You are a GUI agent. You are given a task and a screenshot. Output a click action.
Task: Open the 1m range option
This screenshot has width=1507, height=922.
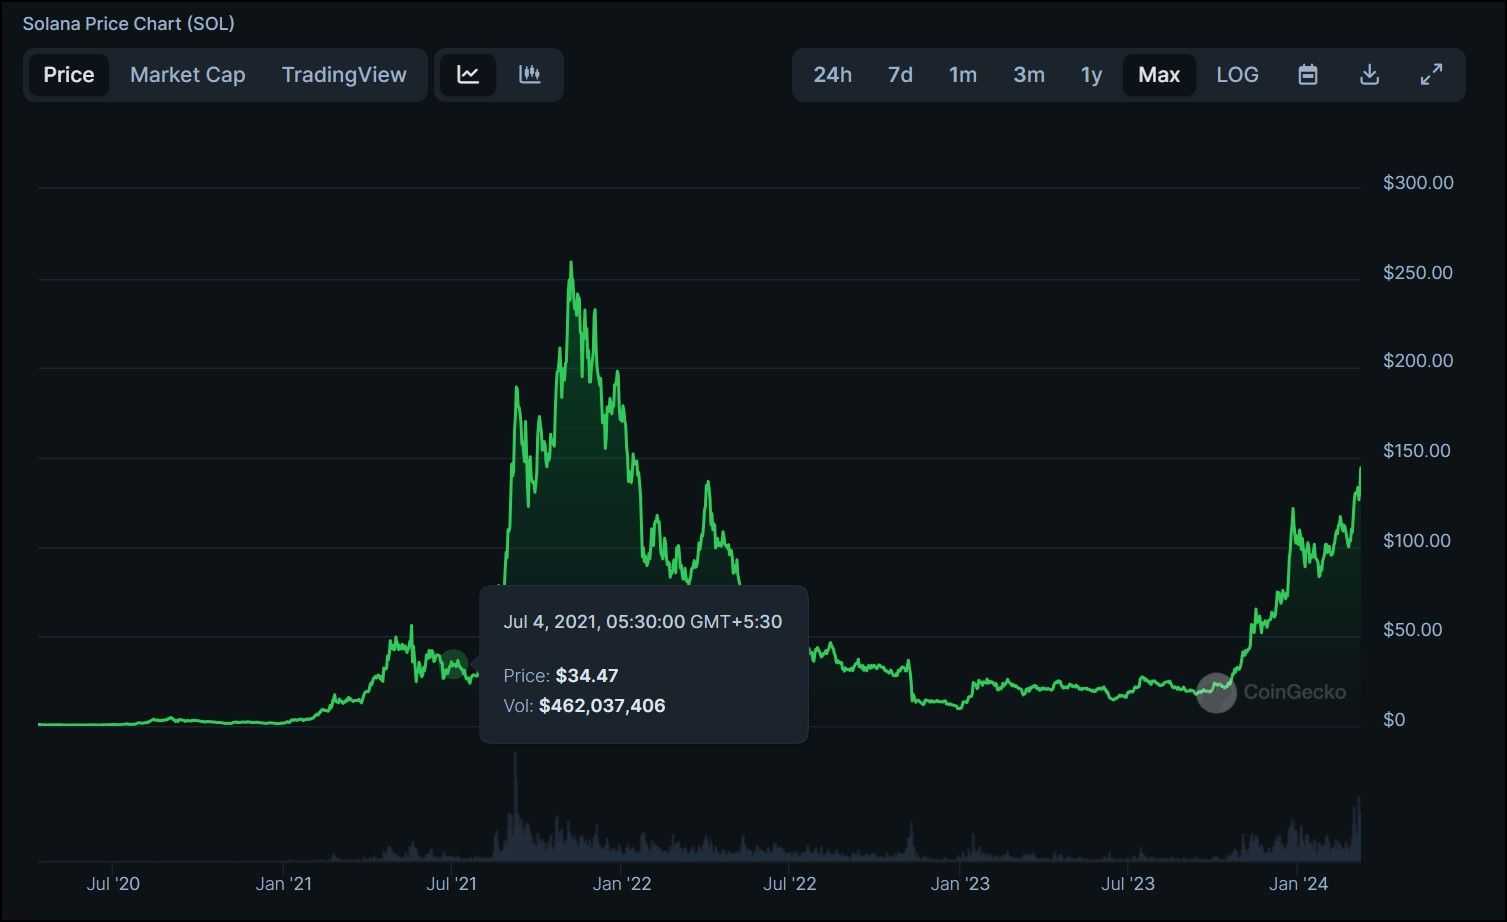(962, 74)
